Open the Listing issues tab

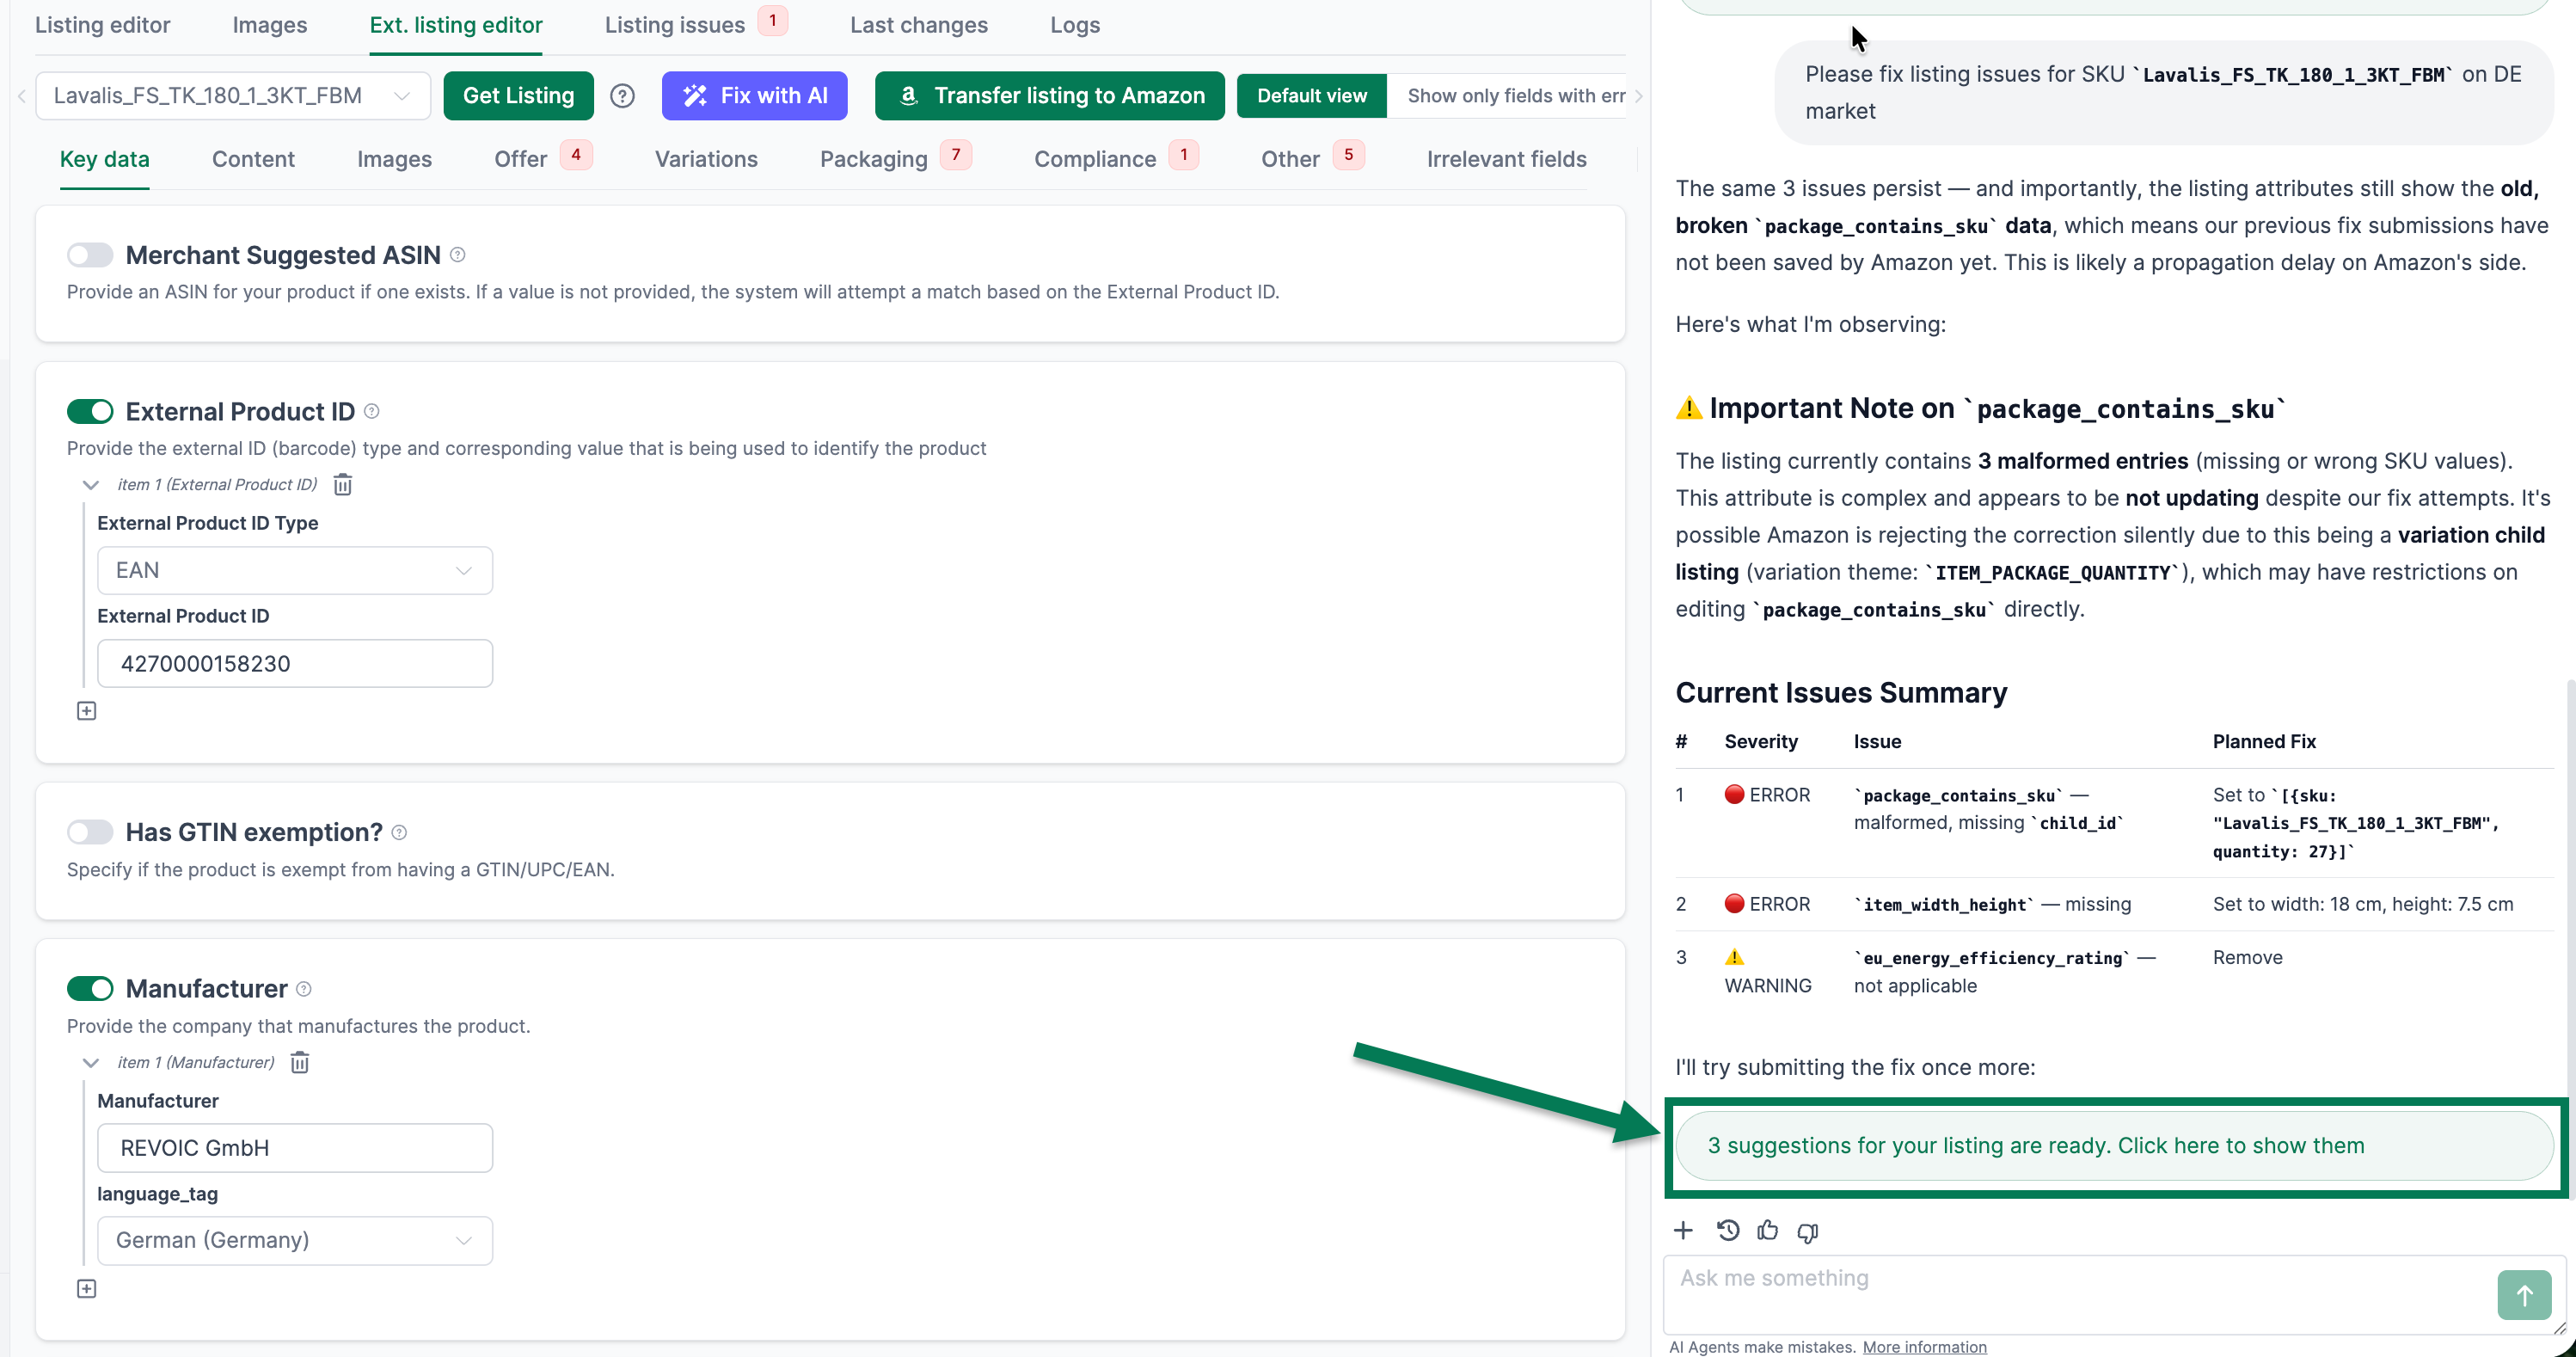[x=675, y=25]
